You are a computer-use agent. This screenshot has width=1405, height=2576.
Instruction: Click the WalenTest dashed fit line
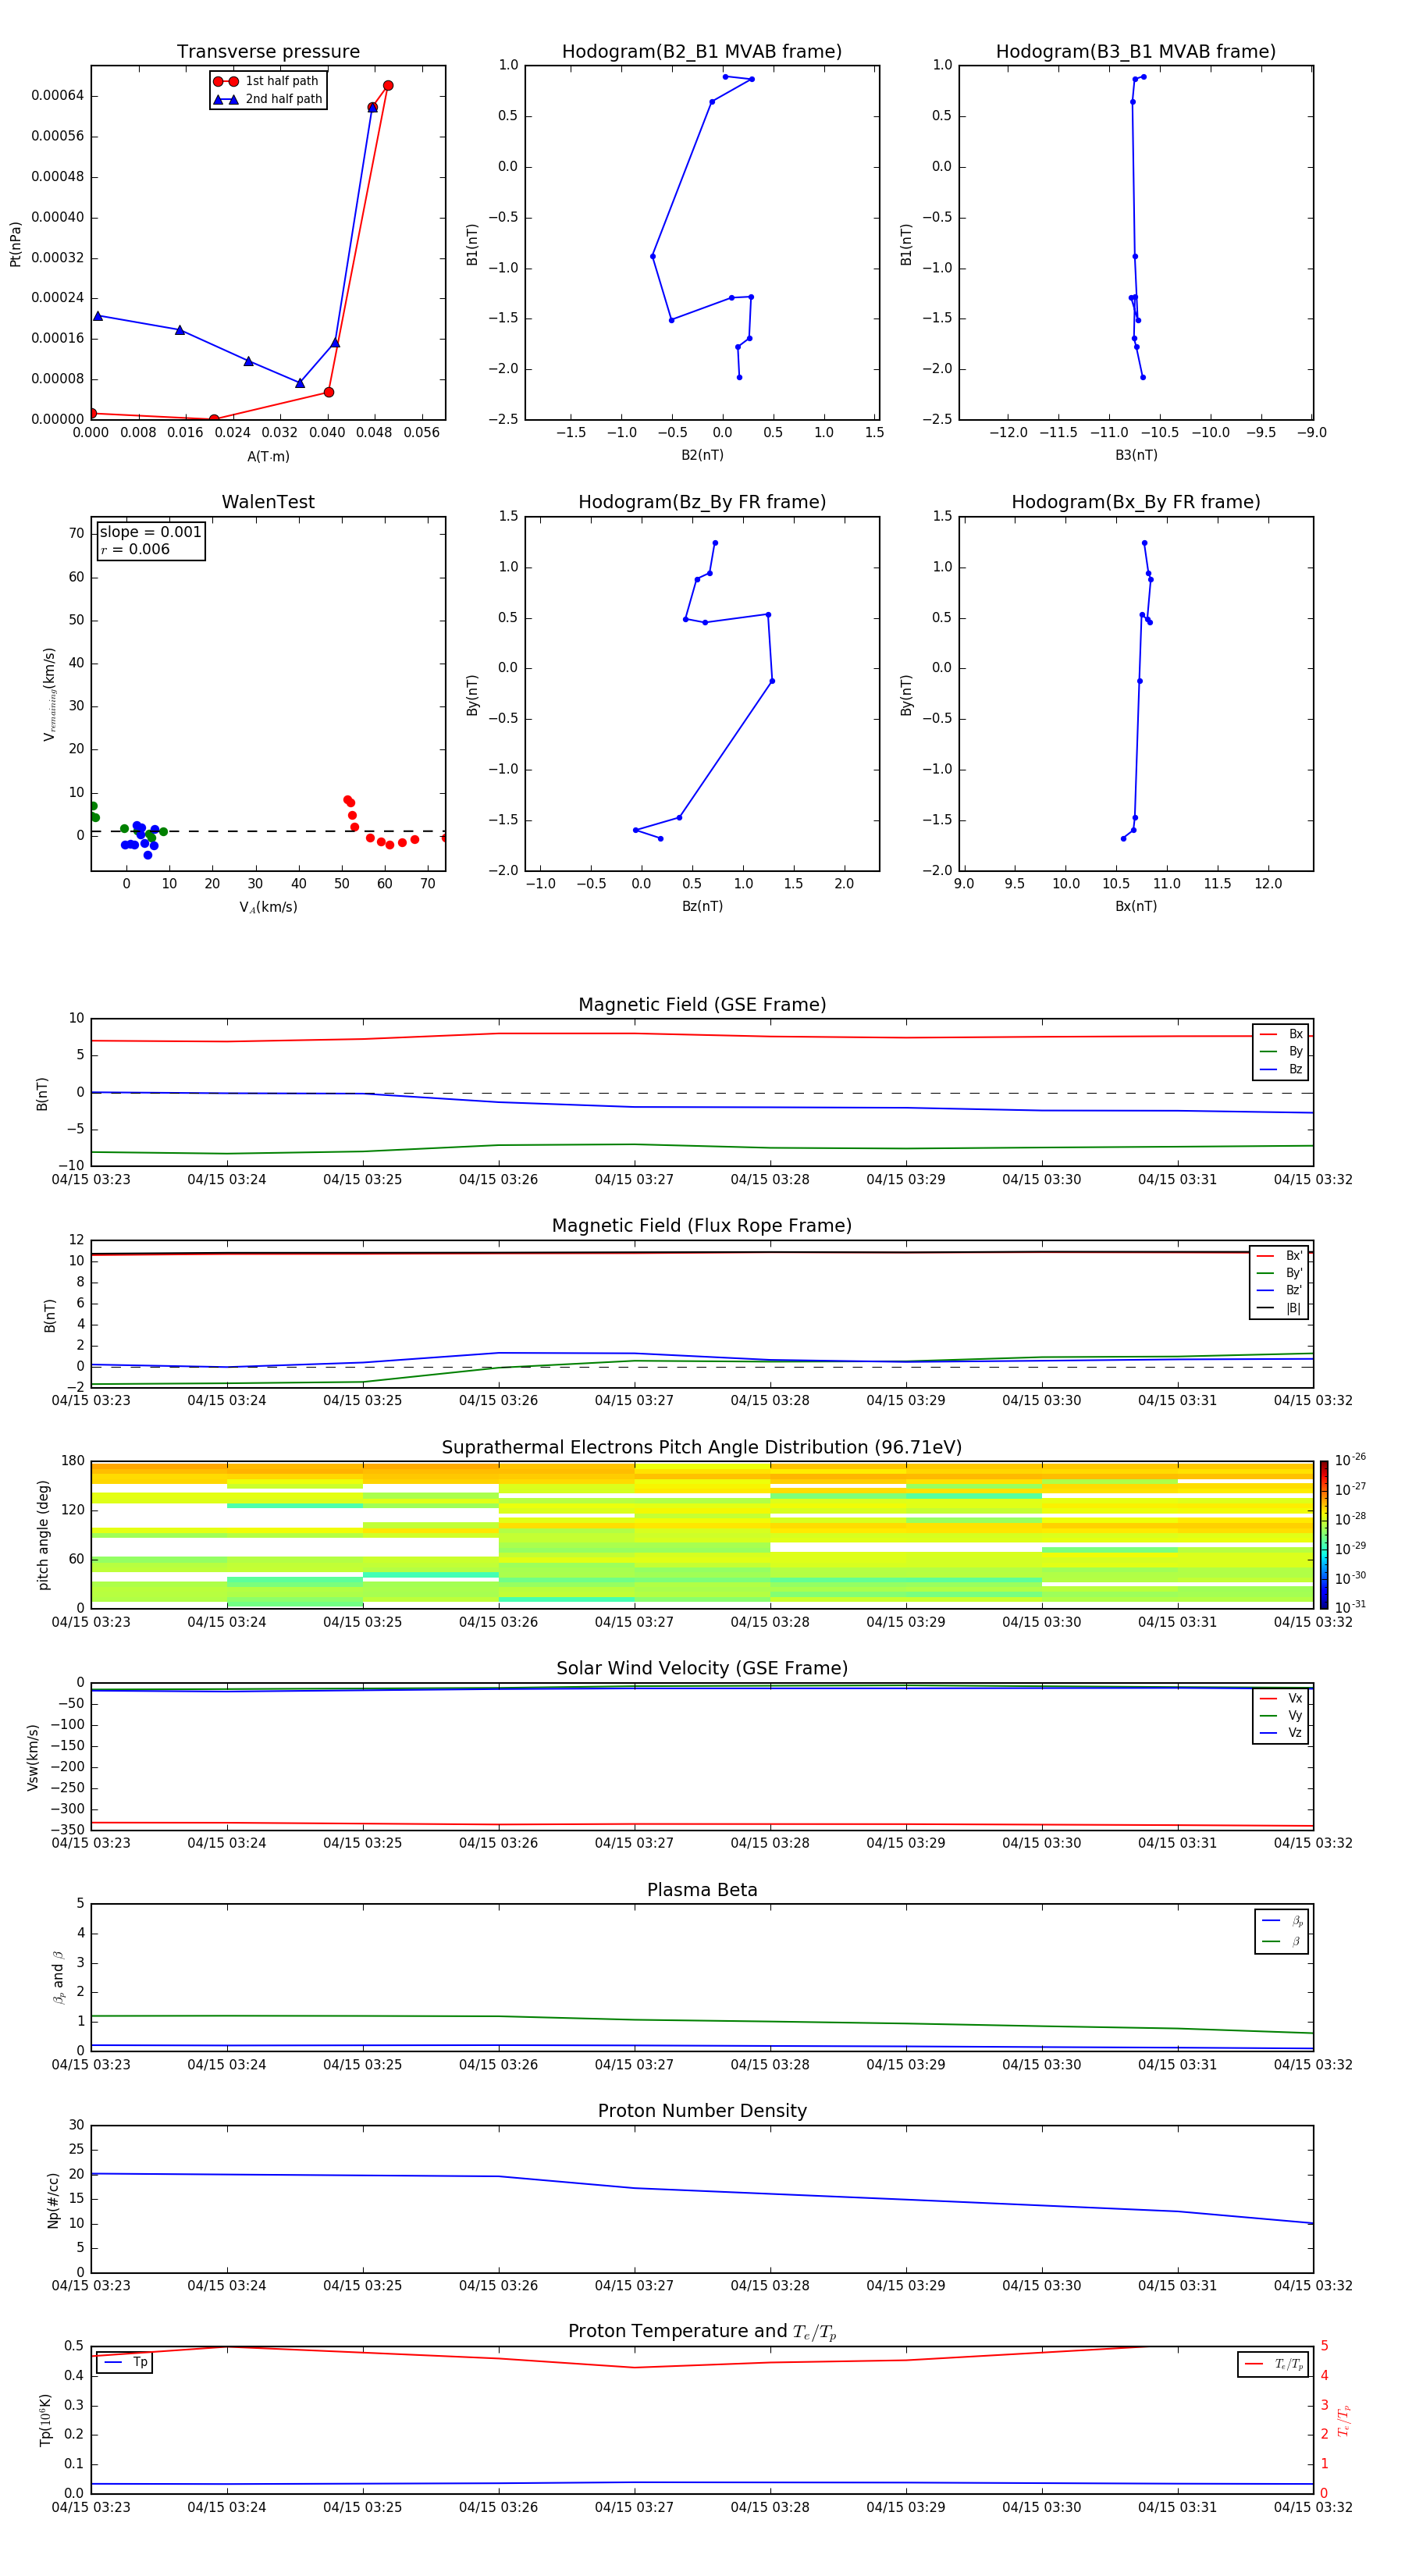pyautogui.click(x=268, y=831)
